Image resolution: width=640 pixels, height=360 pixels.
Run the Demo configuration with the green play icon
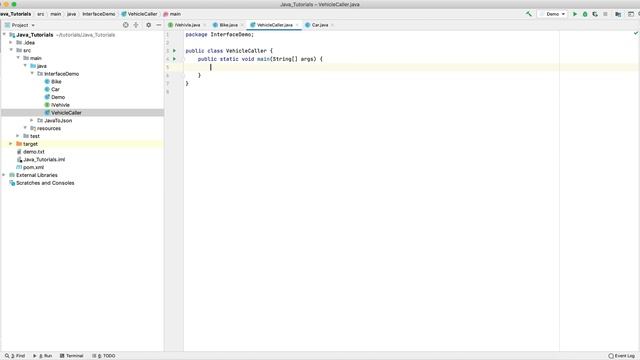pyautogui.click(x=575, y=14)
